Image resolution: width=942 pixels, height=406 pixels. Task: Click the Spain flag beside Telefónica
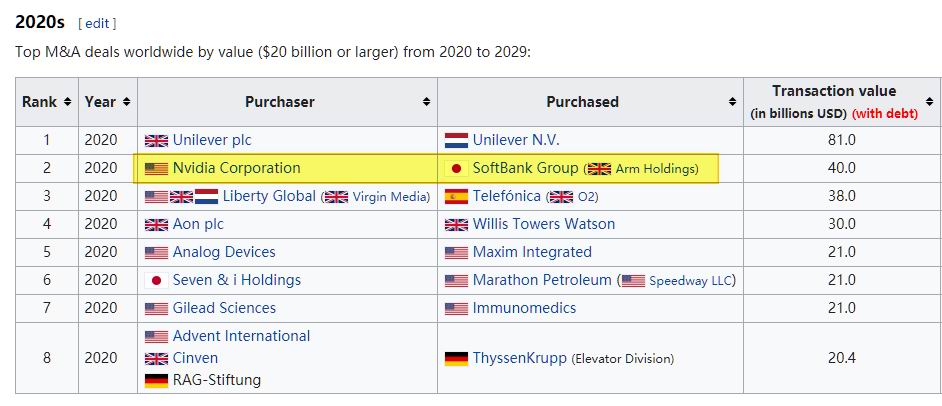456,197
